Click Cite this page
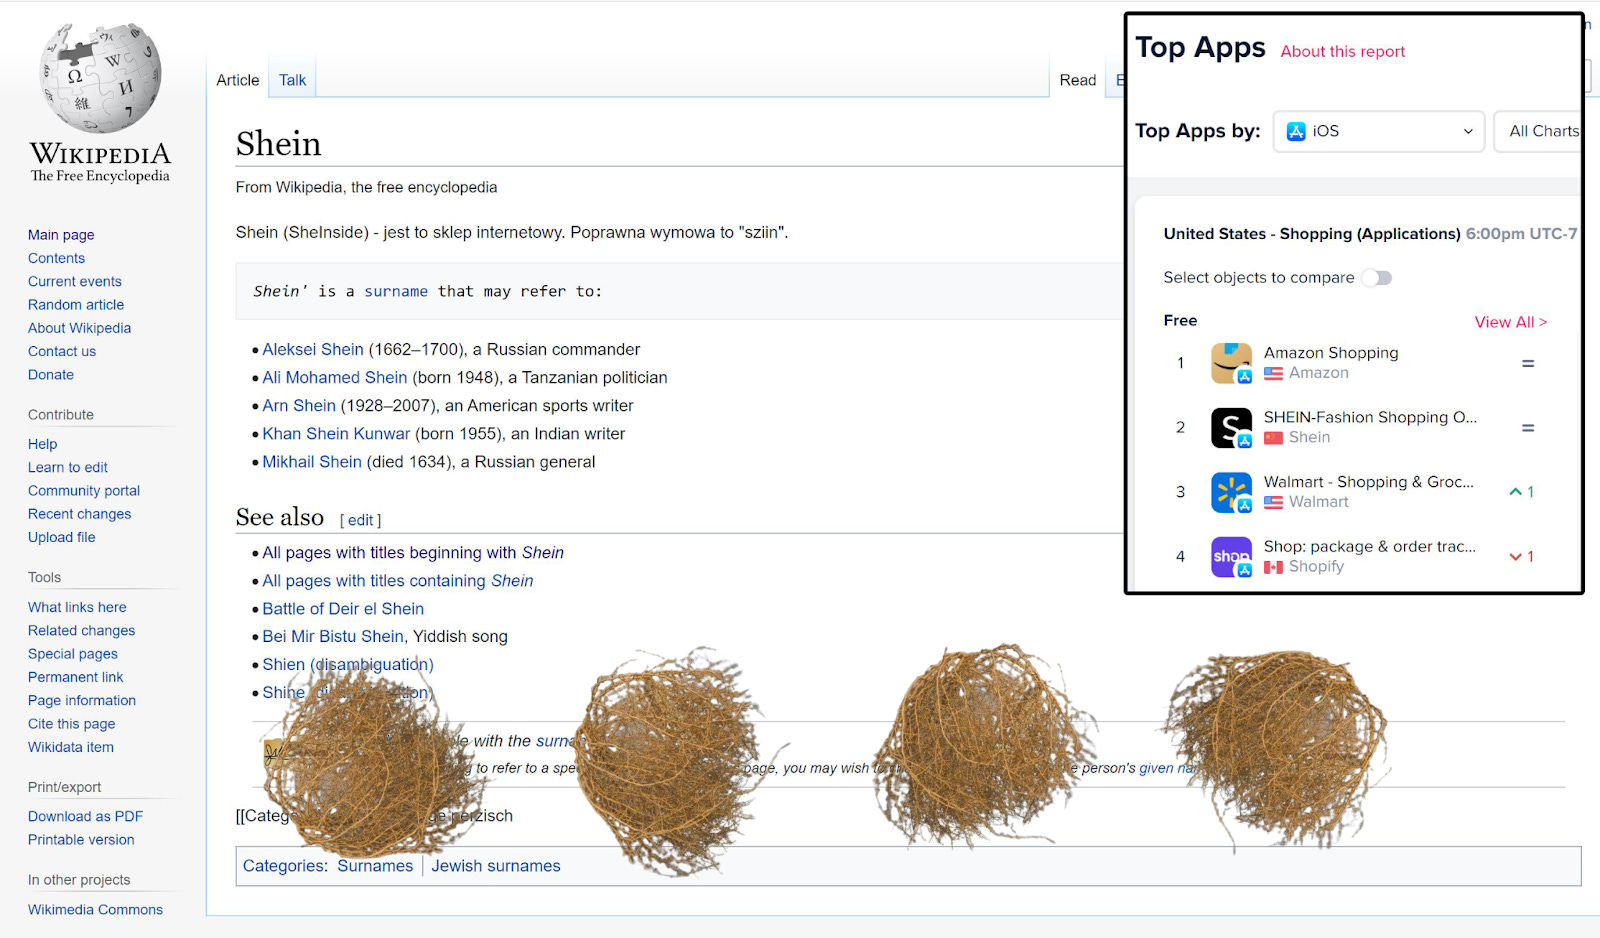Image resolution: width=1600 pixels, height=938 pixels. [72, 724]
